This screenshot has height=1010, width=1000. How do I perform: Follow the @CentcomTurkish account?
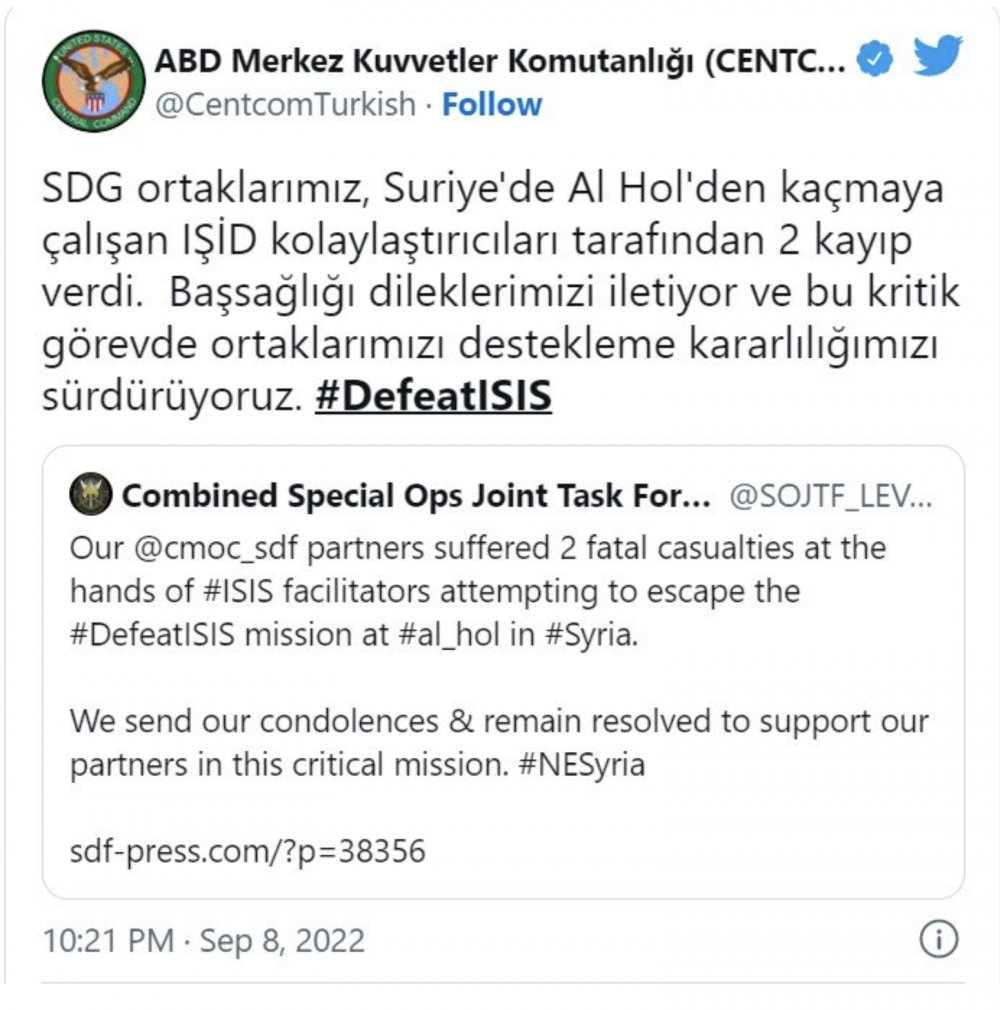[492, 104]
